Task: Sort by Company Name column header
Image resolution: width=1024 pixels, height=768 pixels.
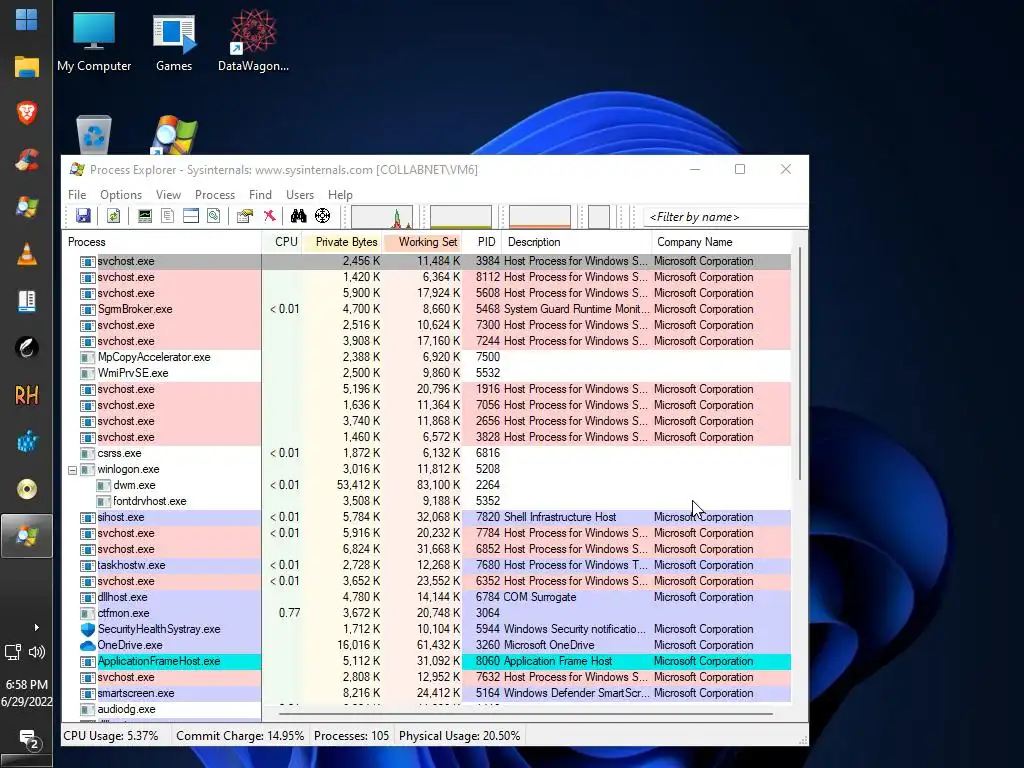Action: (721, 242)
